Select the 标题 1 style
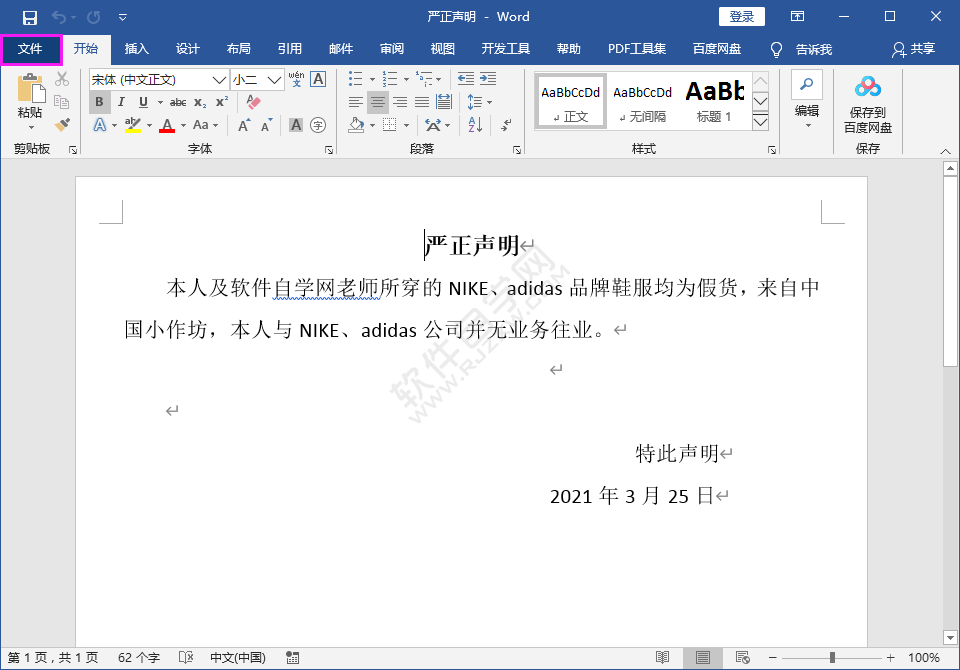 [714, 95]
